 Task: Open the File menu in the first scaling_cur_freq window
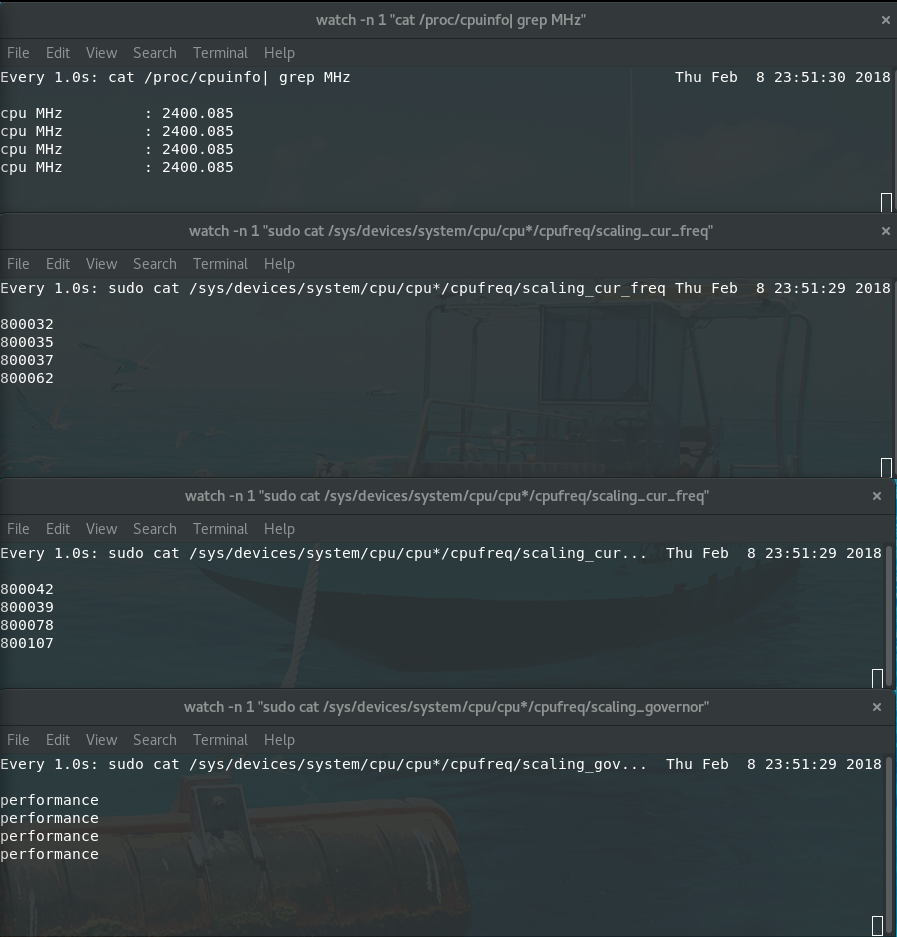tap(18, 263)
